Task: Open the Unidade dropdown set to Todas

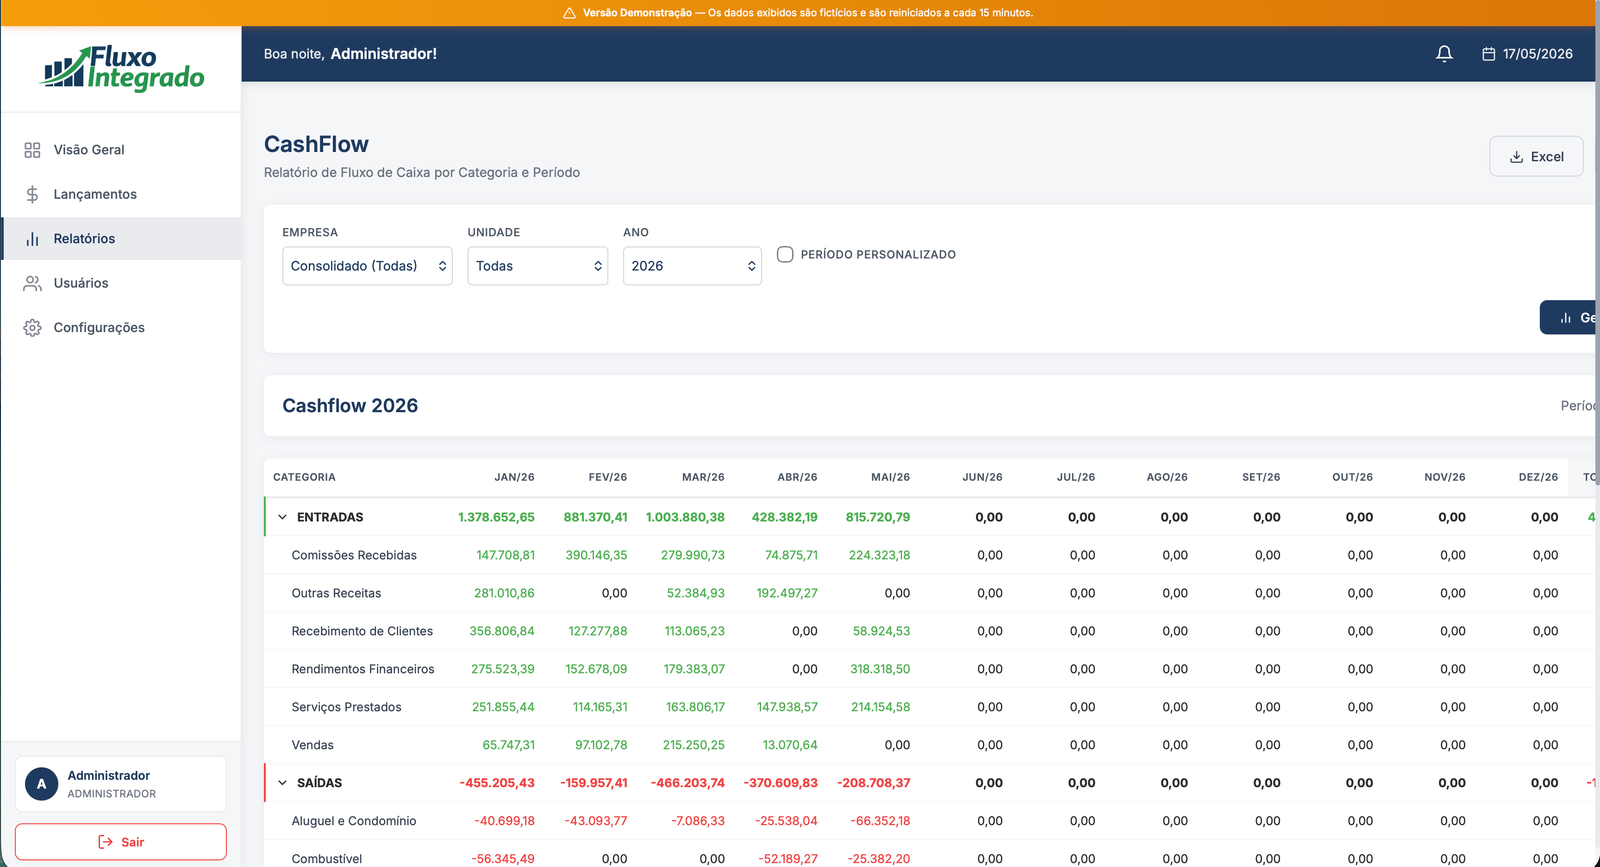Action: [537, 266]
